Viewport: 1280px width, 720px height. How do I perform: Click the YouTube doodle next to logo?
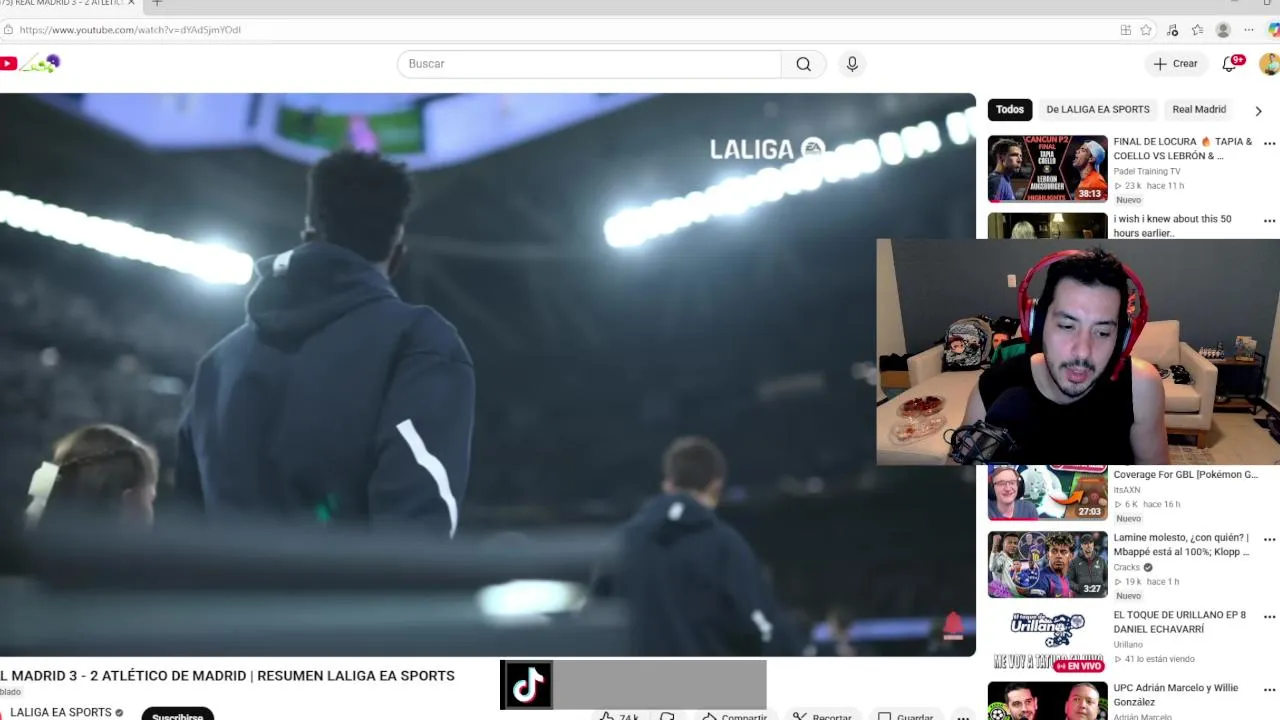41,64
